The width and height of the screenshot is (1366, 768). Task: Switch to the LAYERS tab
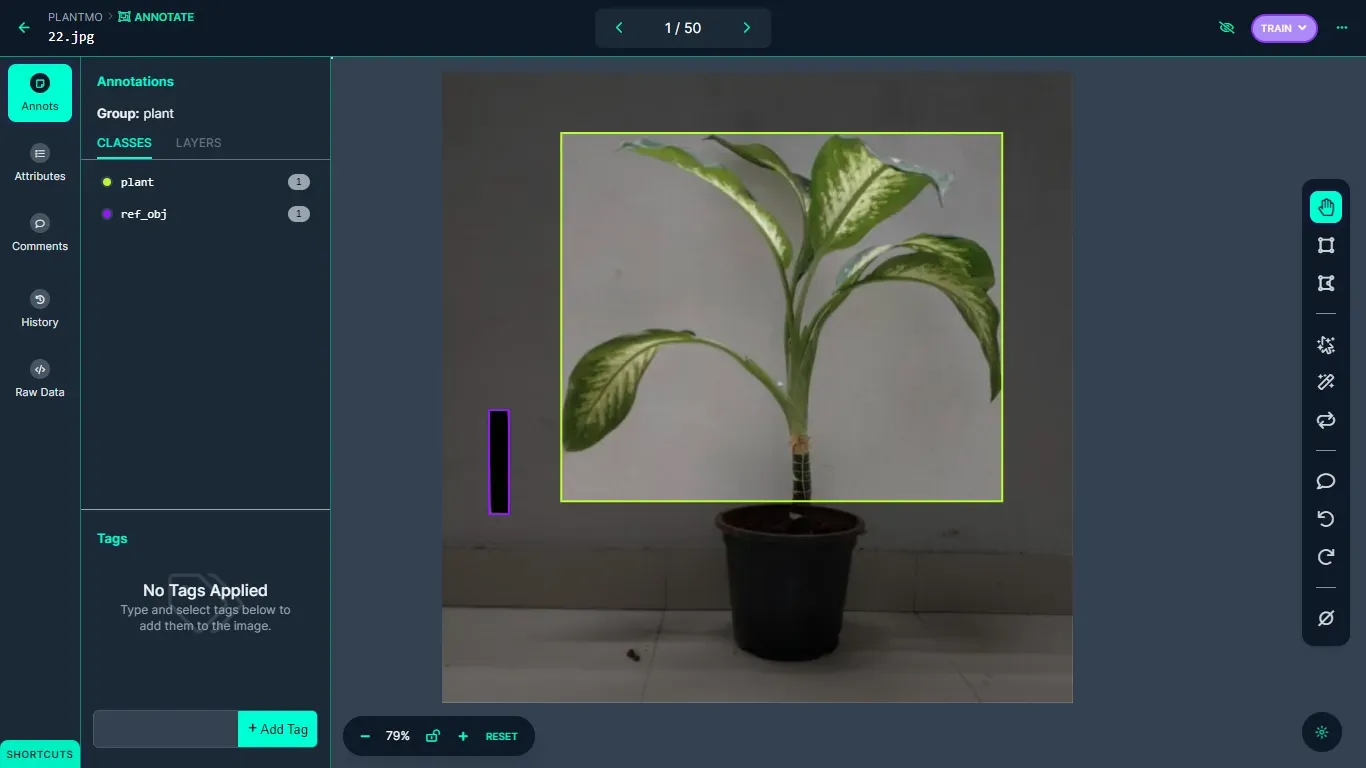tap(197, 143)
